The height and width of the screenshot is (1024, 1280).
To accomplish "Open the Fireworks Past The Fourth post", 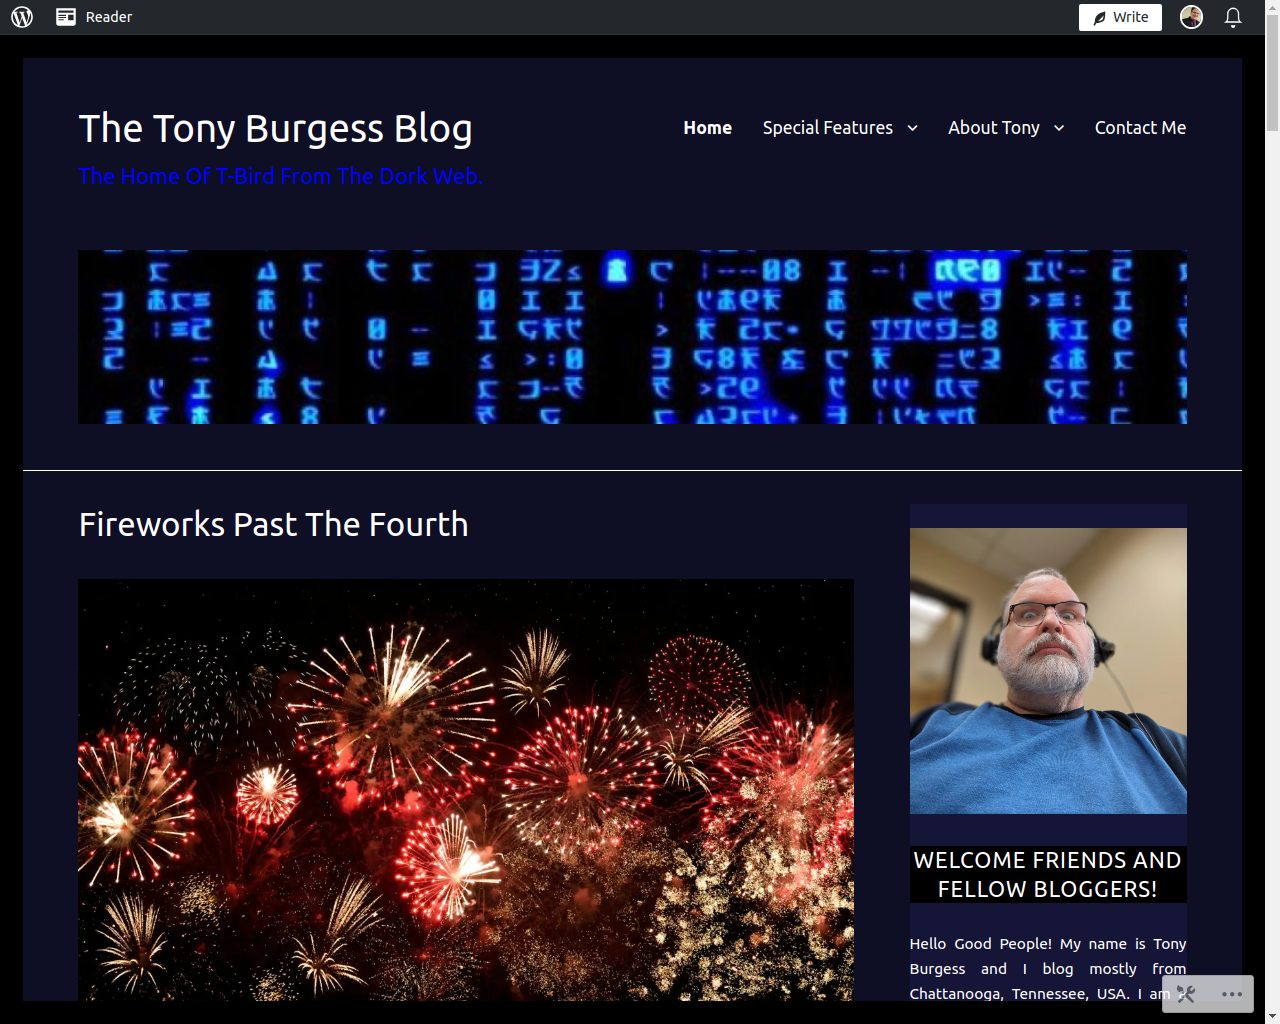I will [x=273, y=524].
